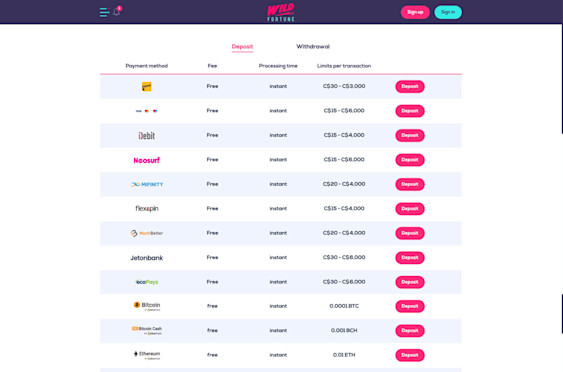Select the MiFinity payment logo
Screen dimensions: 563x372
point(146,184)
